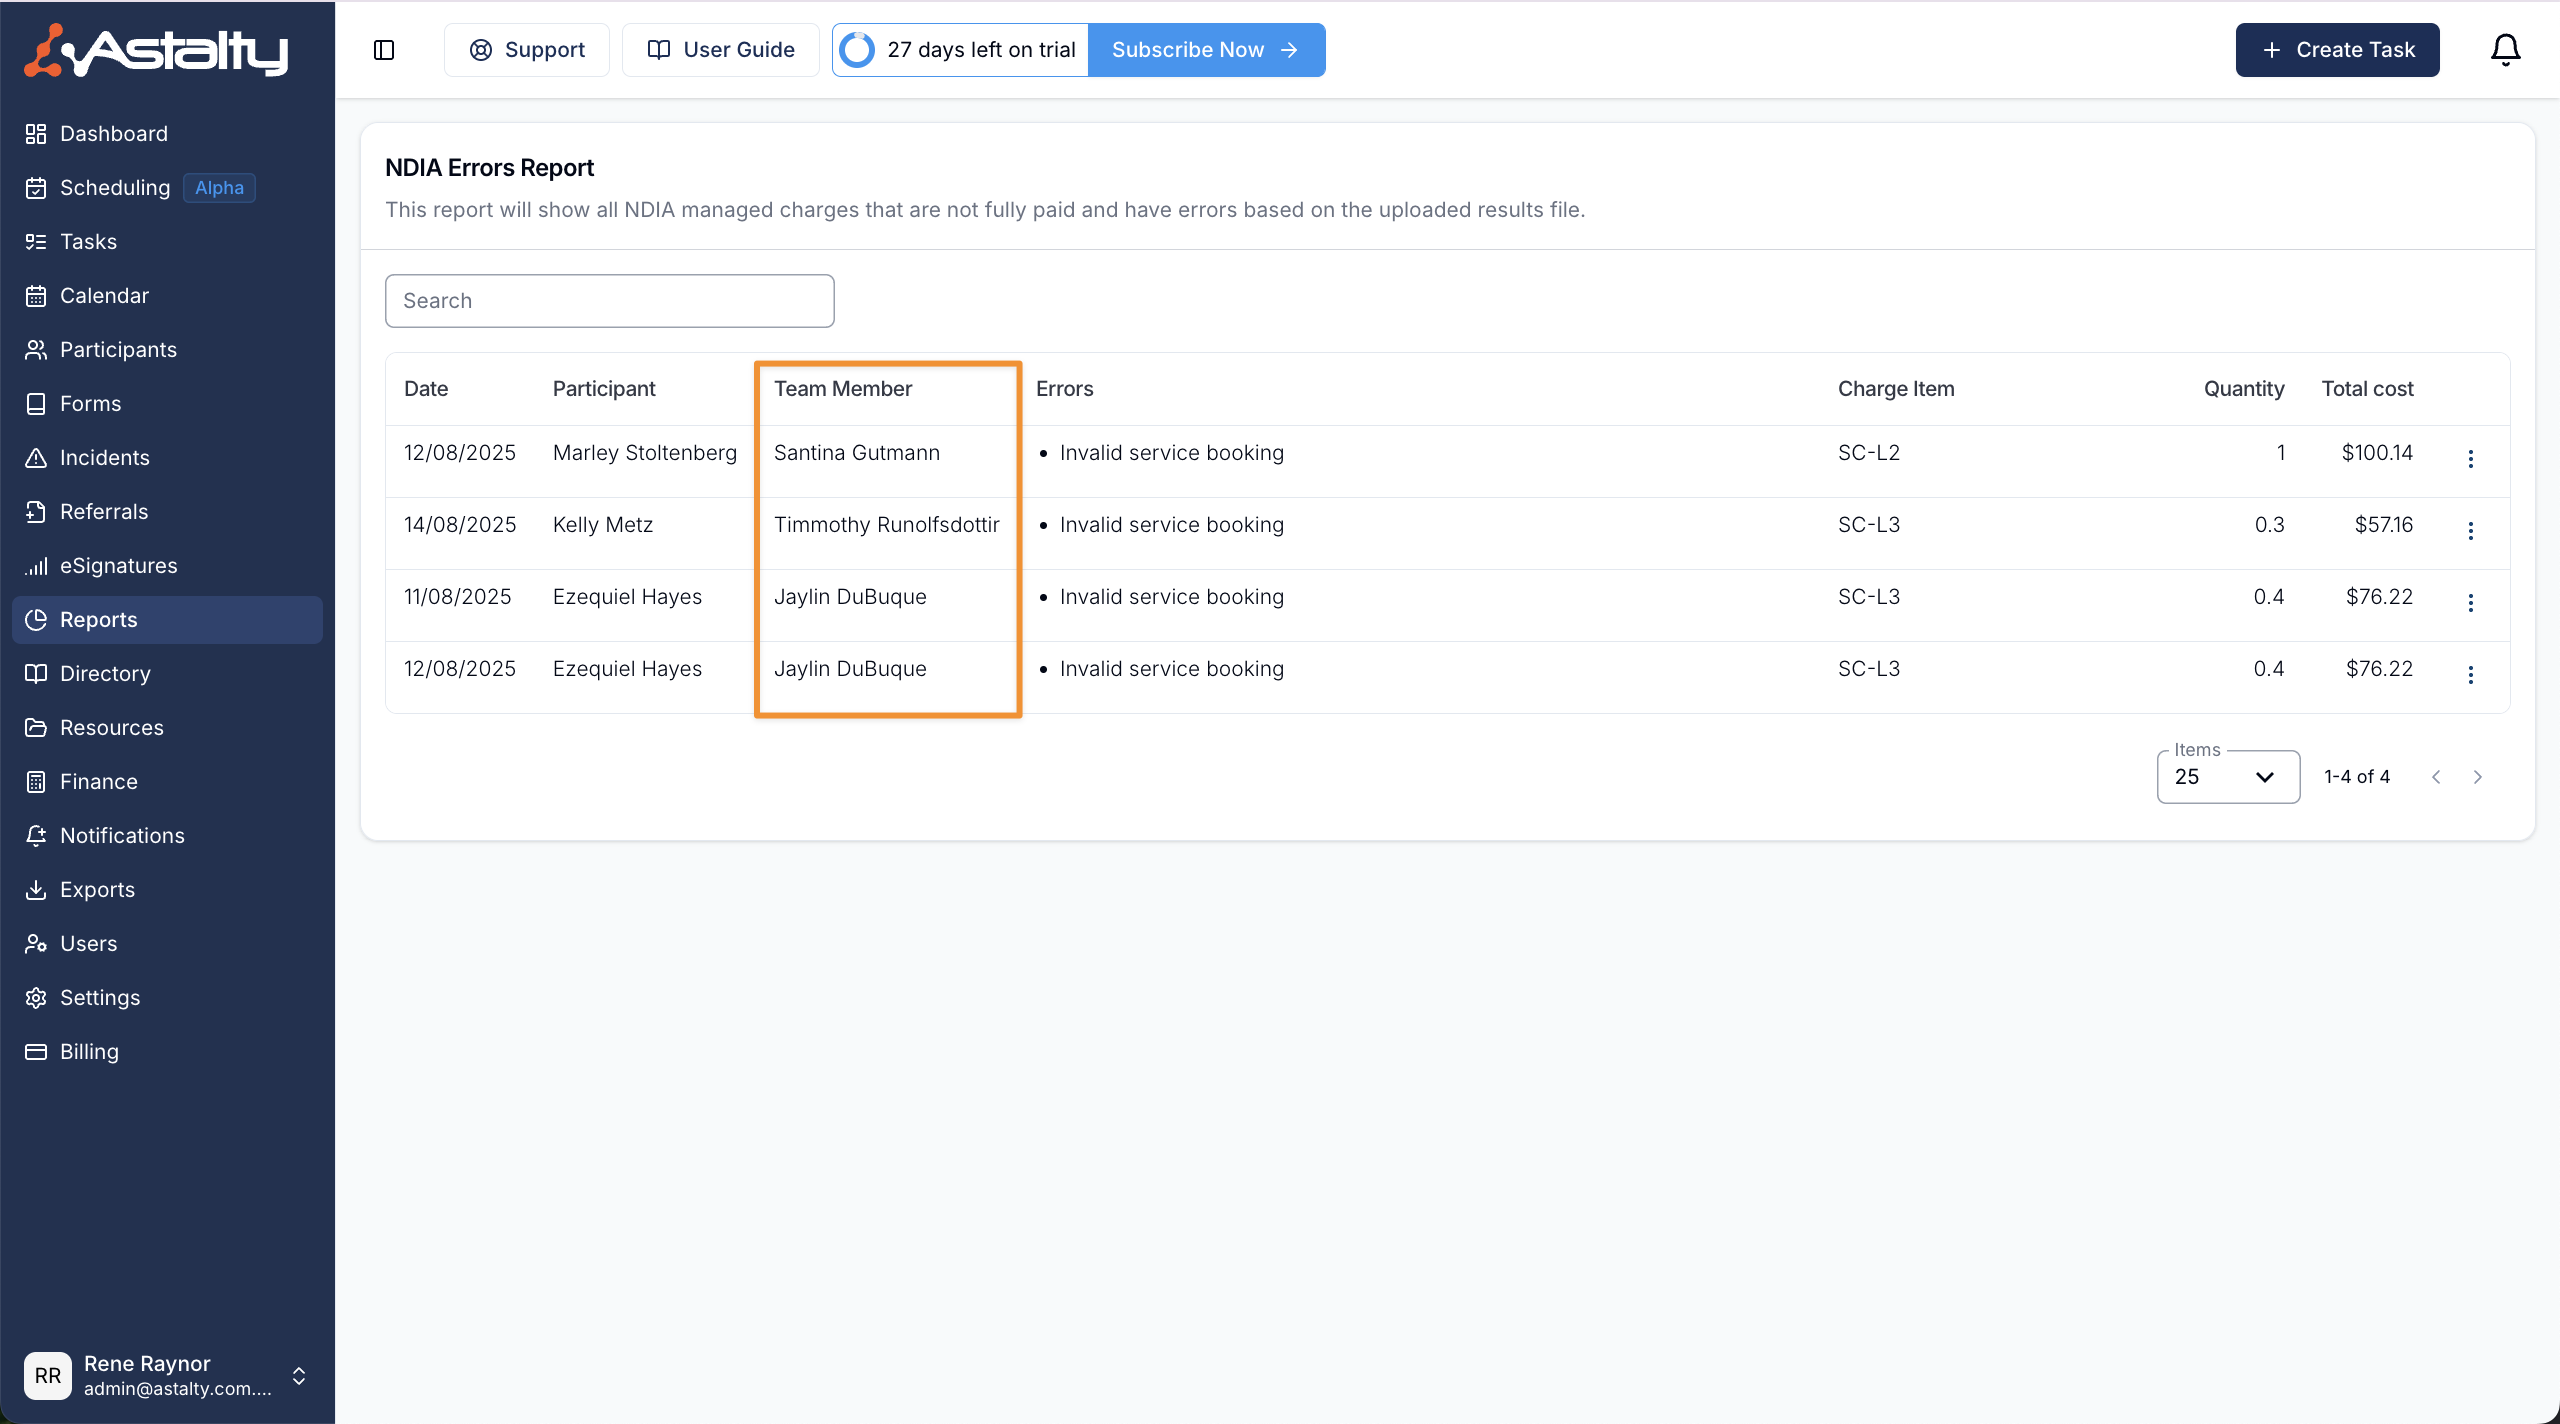
Task: Click Subscribe Now button
Action: [1205, 50]
